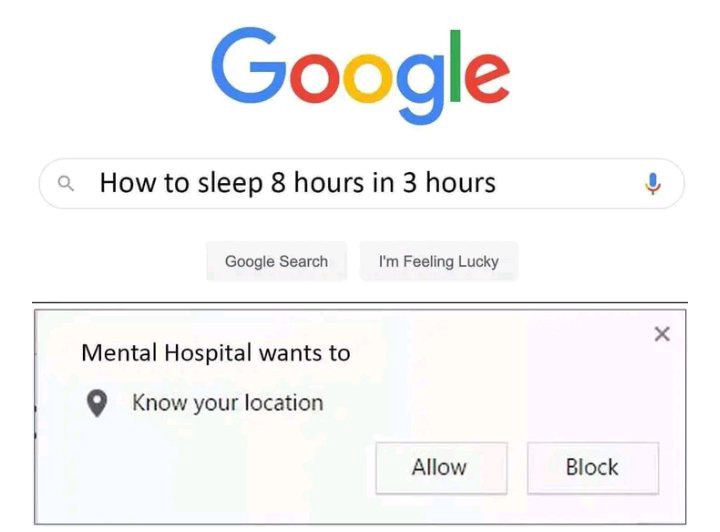Click the I'm Feeling Lucky button

(439, 261)
